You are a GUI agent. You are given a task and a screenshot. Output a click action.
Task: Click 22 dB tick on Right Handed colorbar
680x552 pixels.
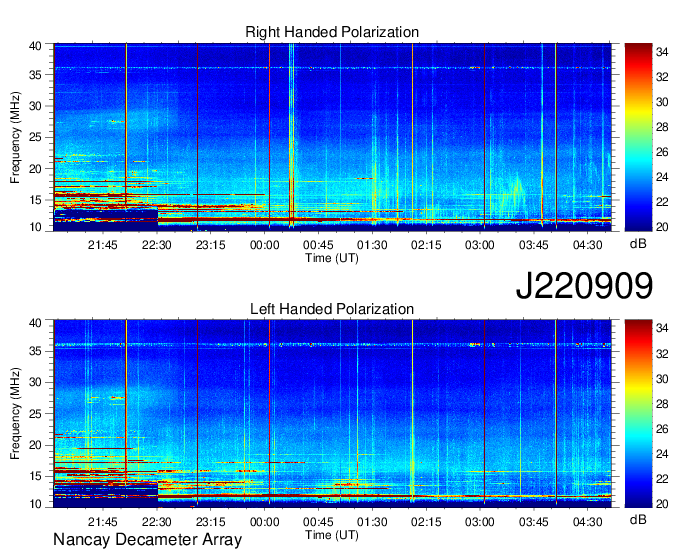click(x=662, y=202)
